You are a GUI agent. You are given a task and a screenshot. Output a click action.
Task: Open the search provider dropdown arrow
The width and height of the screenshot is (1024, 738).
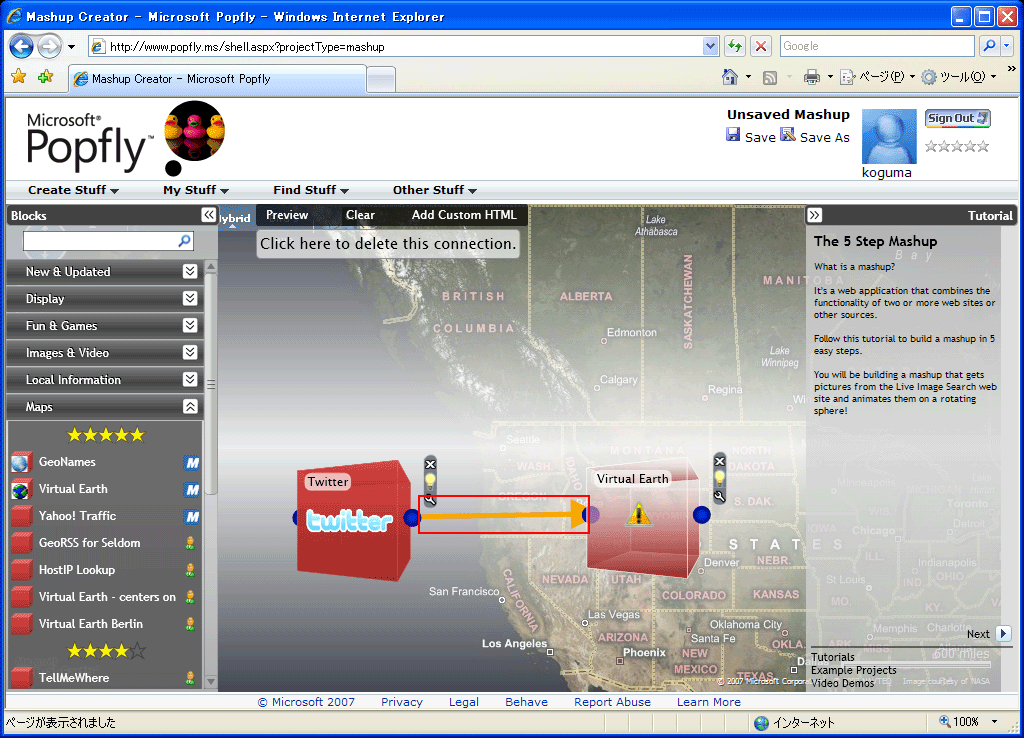(x=1007, y=46)
